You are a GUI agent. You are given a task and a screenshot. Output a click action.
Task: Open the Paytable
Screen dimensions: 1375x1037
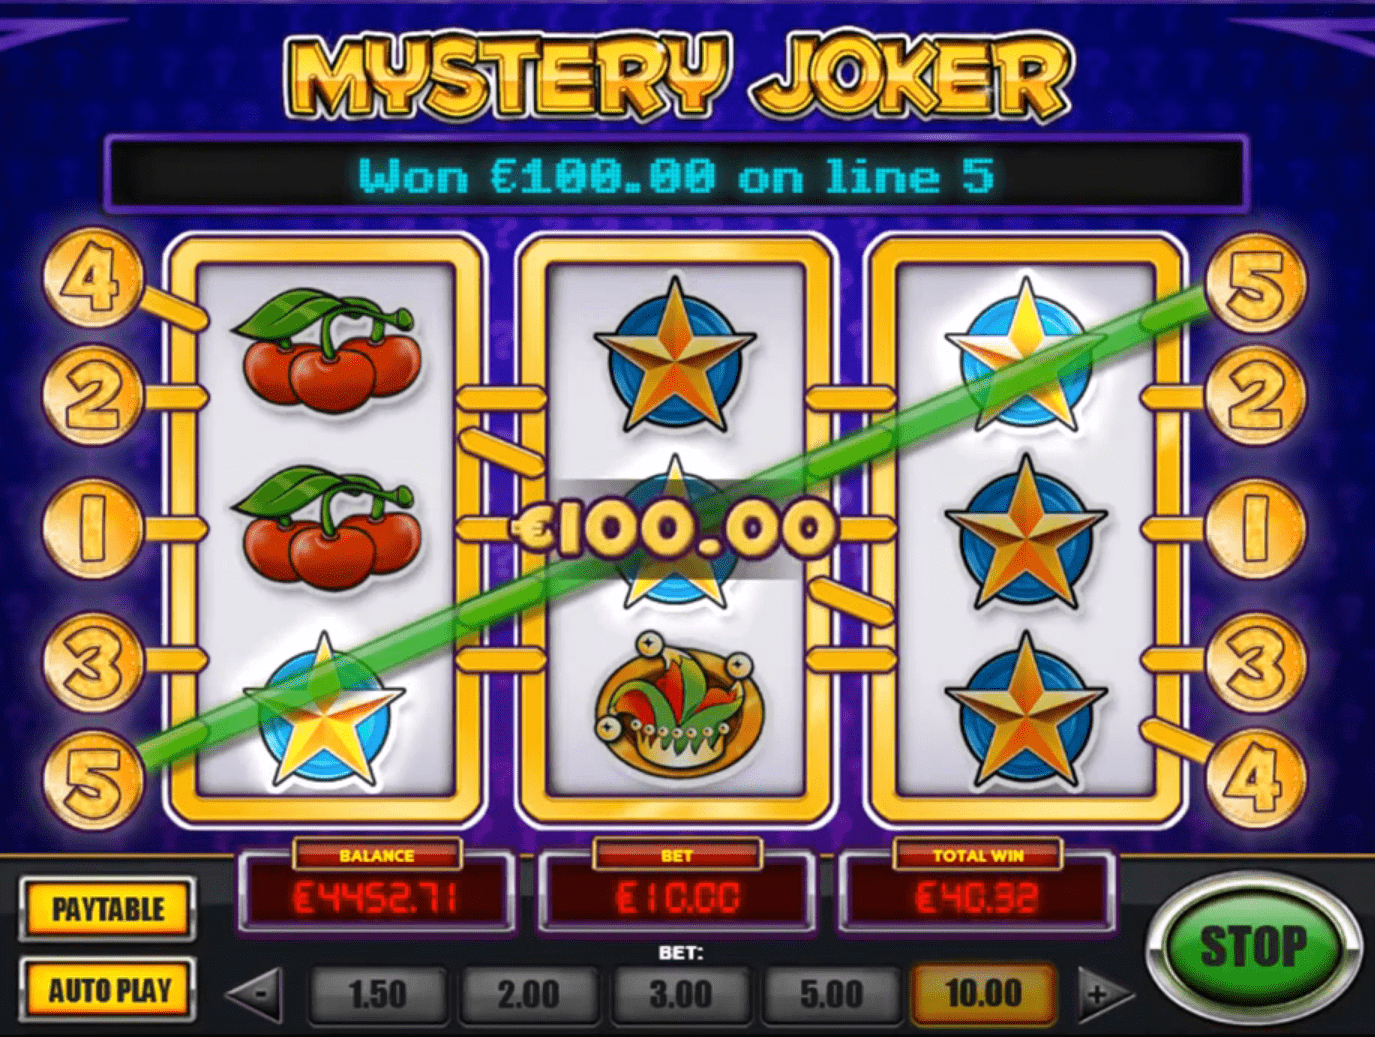tap(108, 910)
